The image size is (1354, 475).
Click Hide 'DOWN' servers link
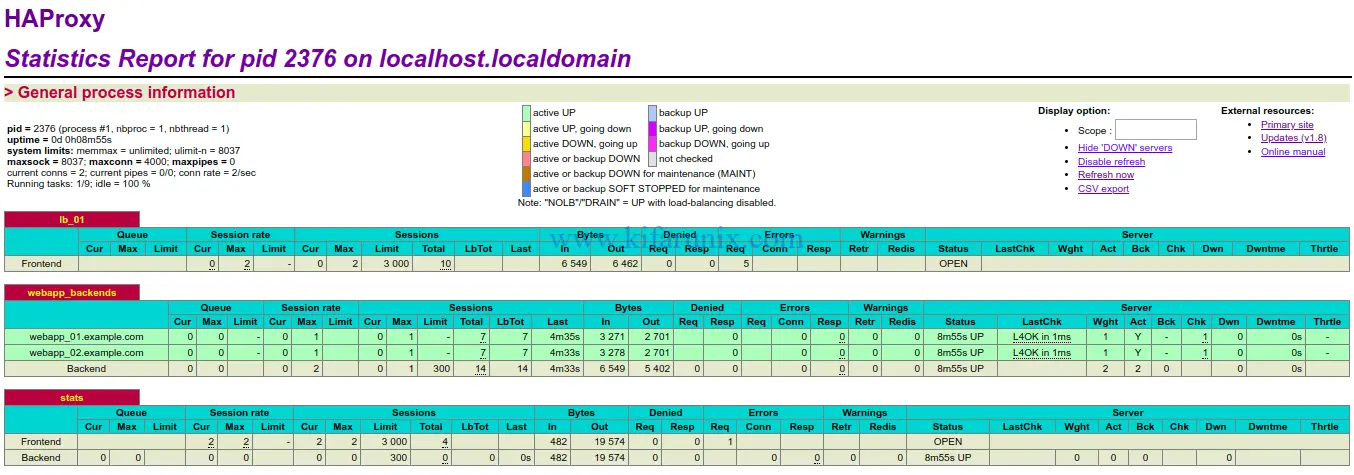pos(1125,148)
